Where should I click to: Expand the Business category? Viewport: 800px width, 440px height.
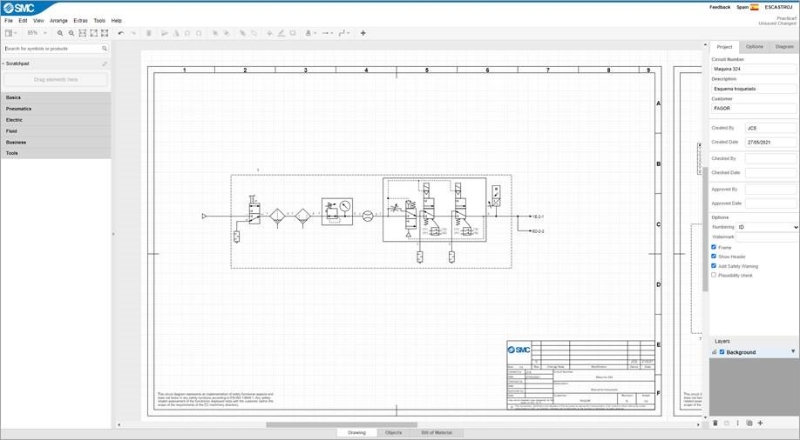pyautogui.click(x=56, y=142)
